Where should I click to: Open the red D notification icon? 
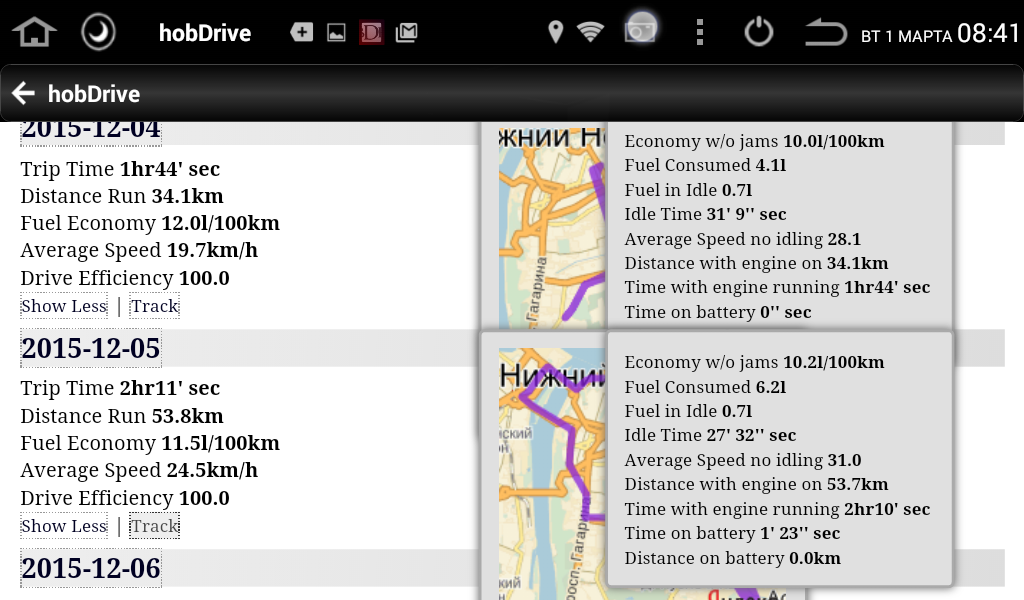coord(371,32)
